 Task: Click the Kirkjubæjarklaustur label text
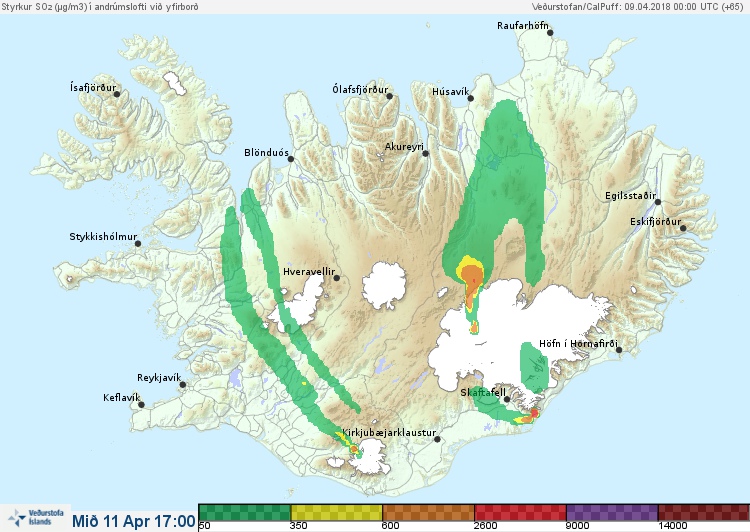(x=389, y=433)
